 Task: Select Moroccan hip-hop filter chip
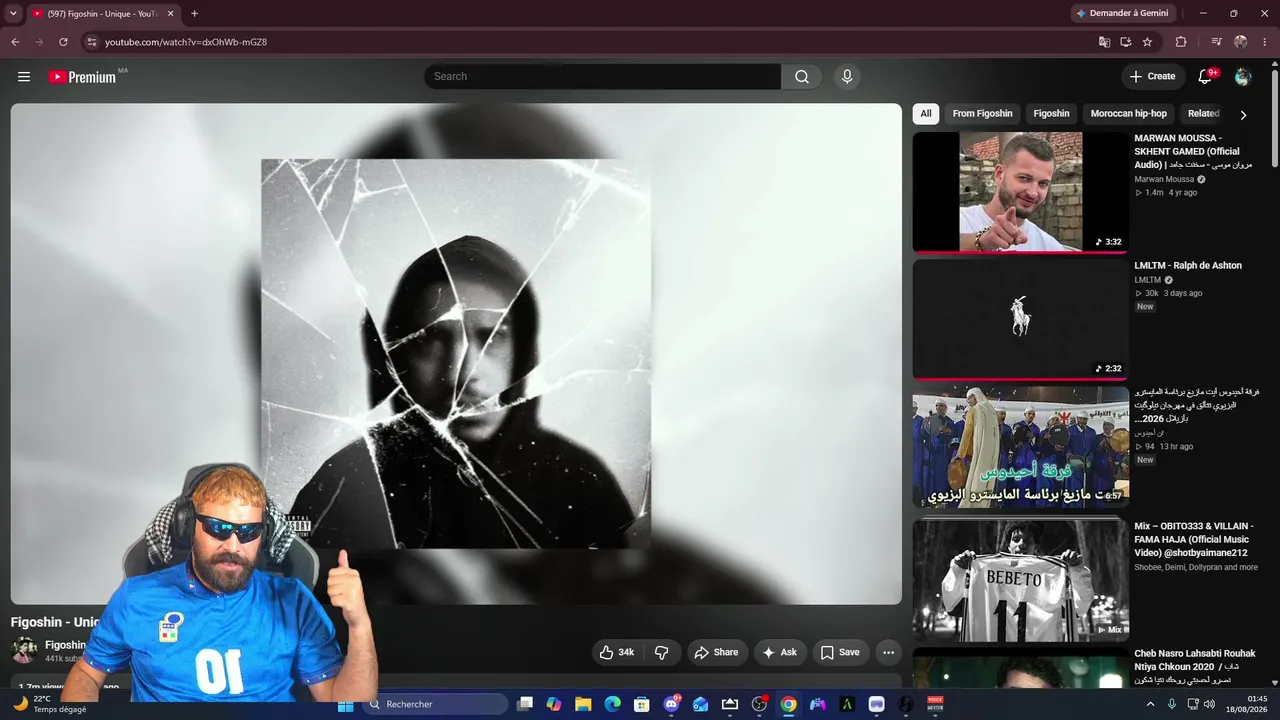click(x=1129, y=114)
